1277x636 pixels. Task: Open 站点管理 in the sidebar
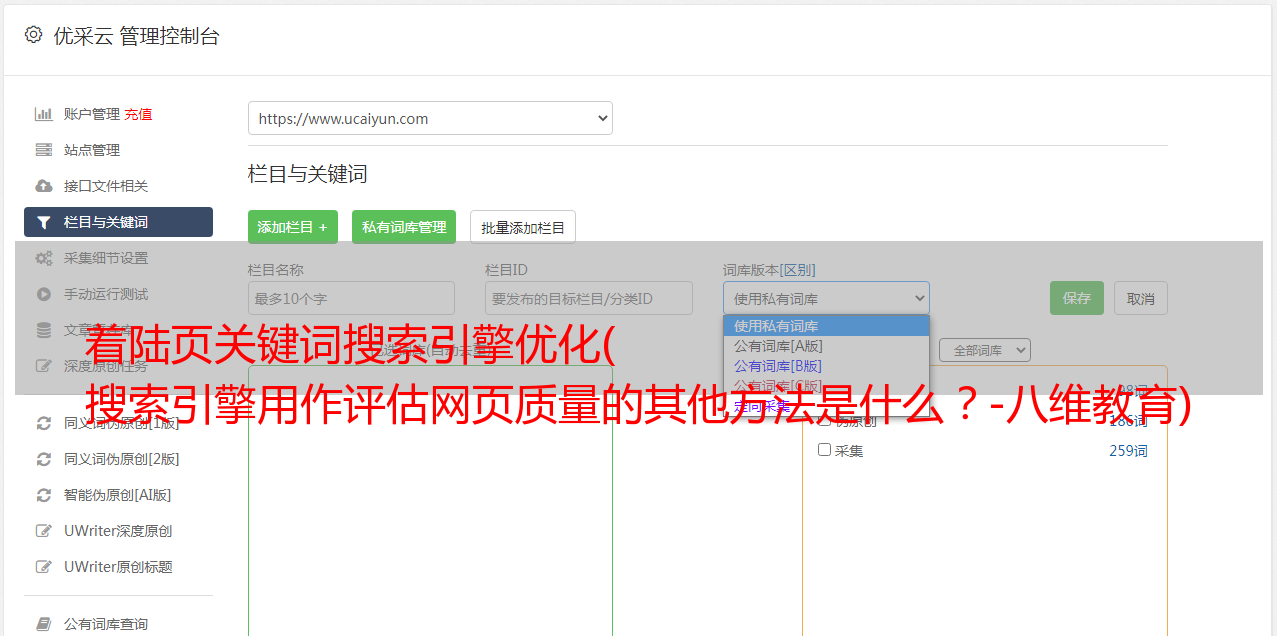click(92, 150)
